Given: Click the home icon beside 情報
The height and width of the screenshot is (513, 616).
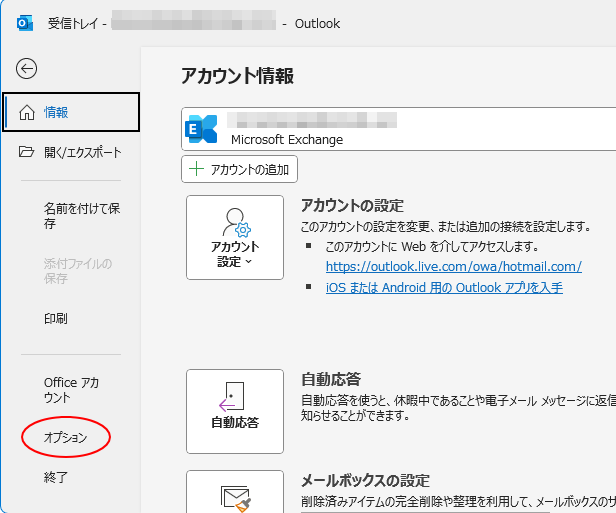Looking at the screenshot, I should tap(27, 112).
